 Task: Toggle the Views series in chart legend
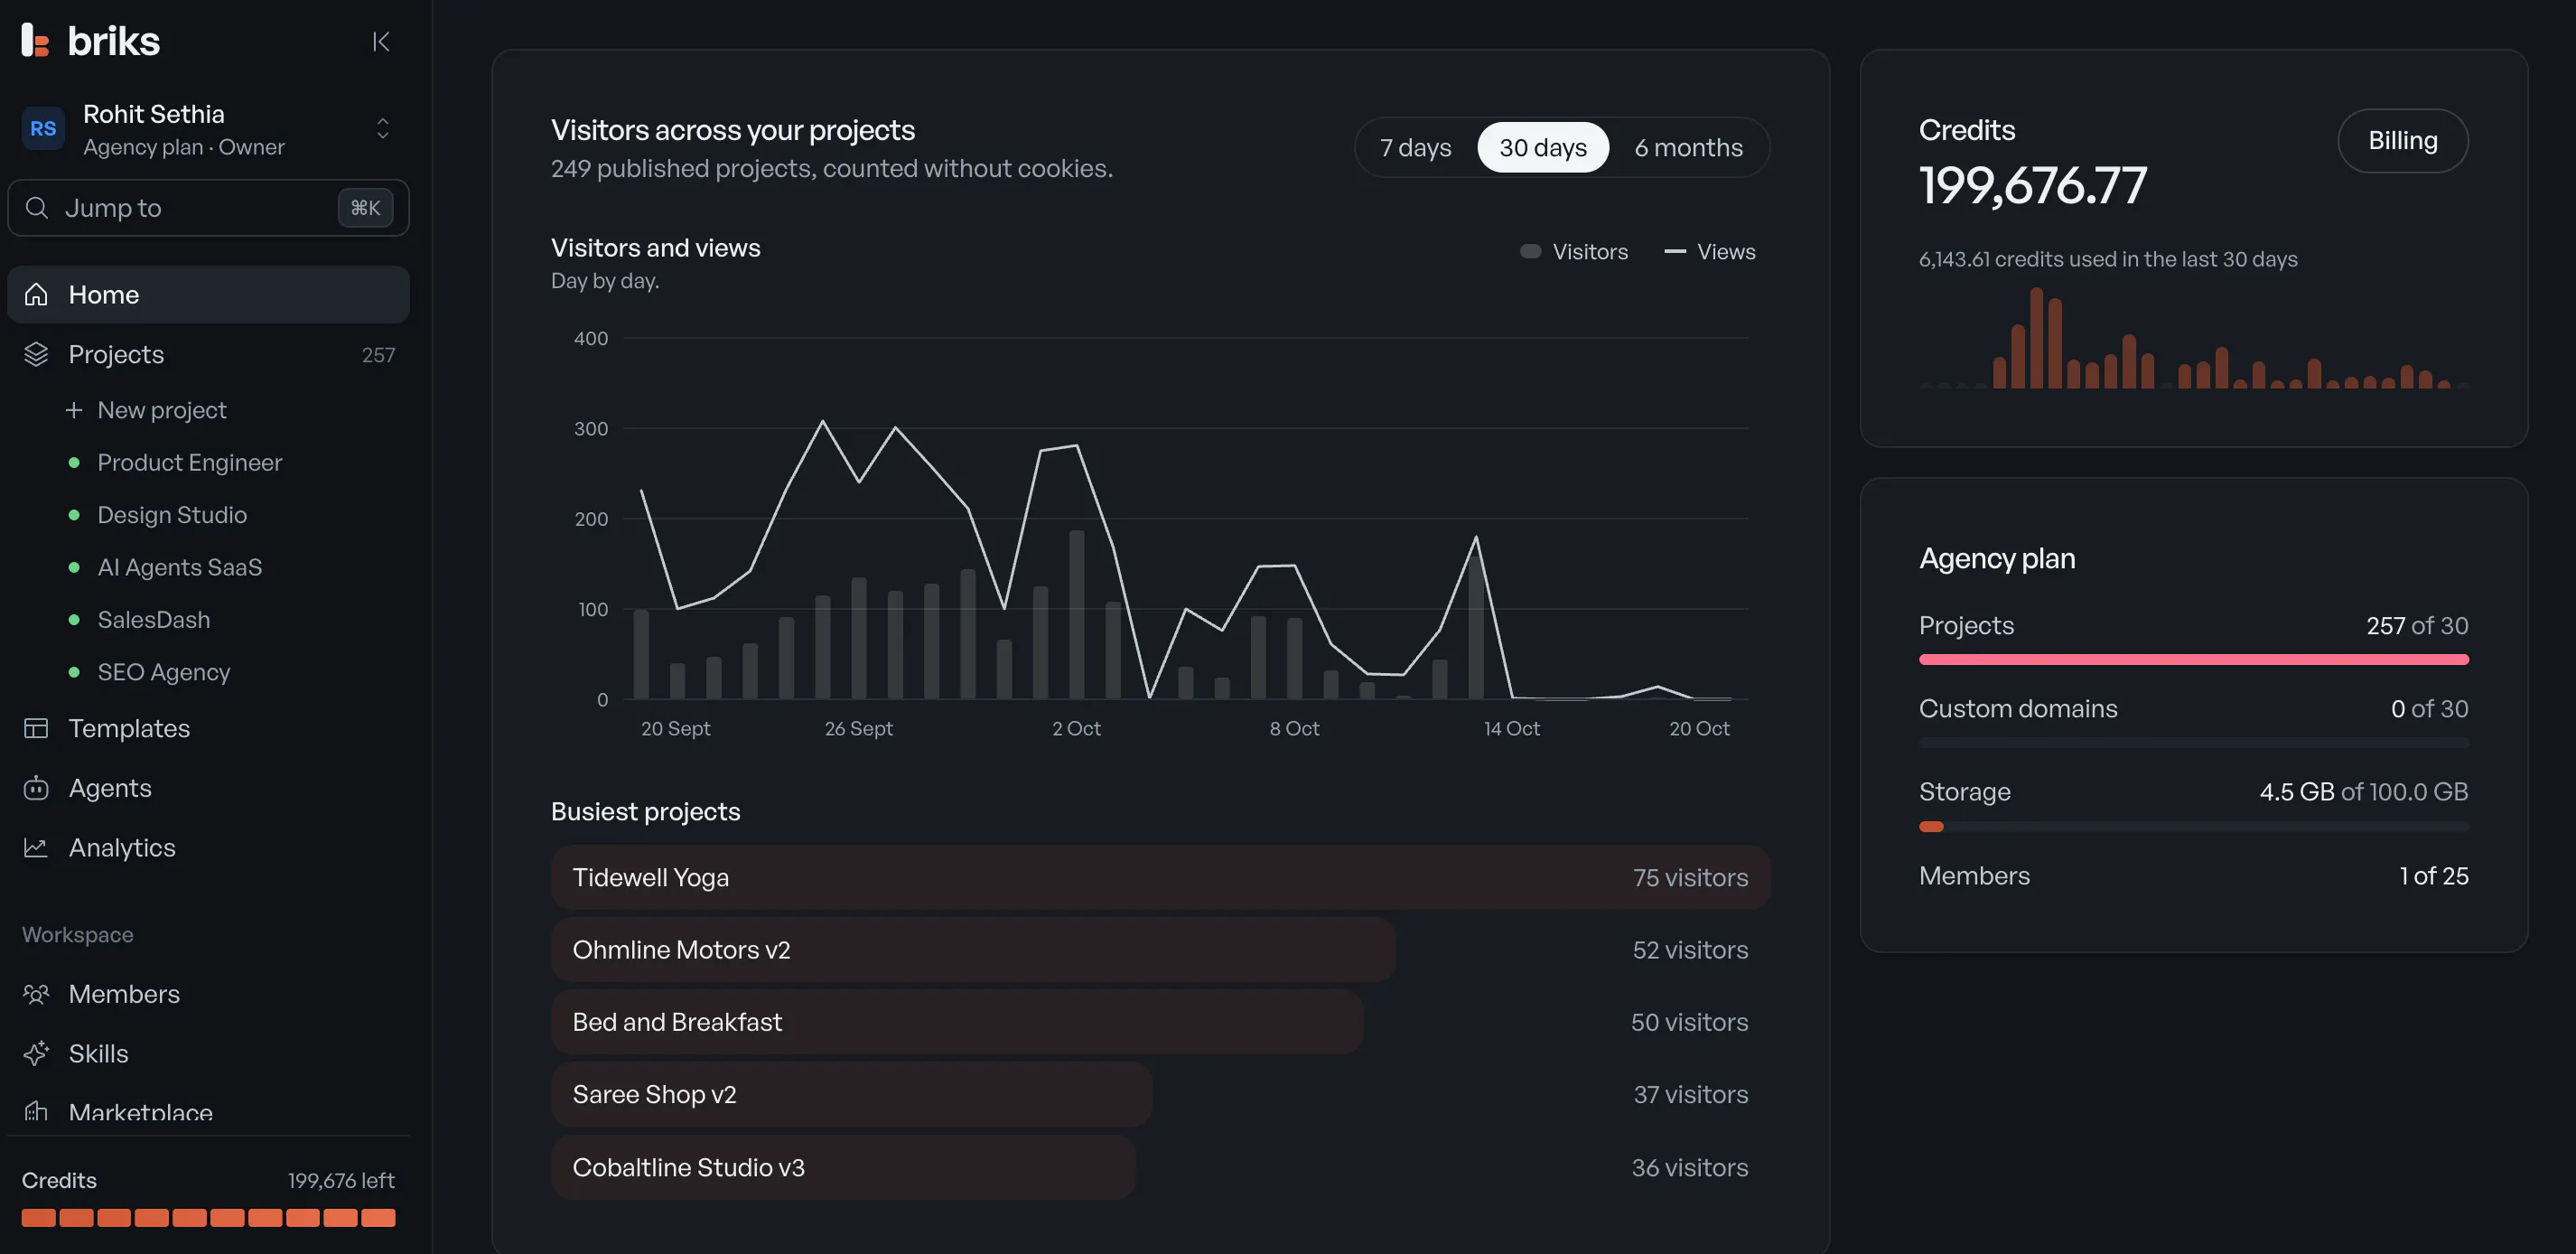click(x=1709, y=252)
